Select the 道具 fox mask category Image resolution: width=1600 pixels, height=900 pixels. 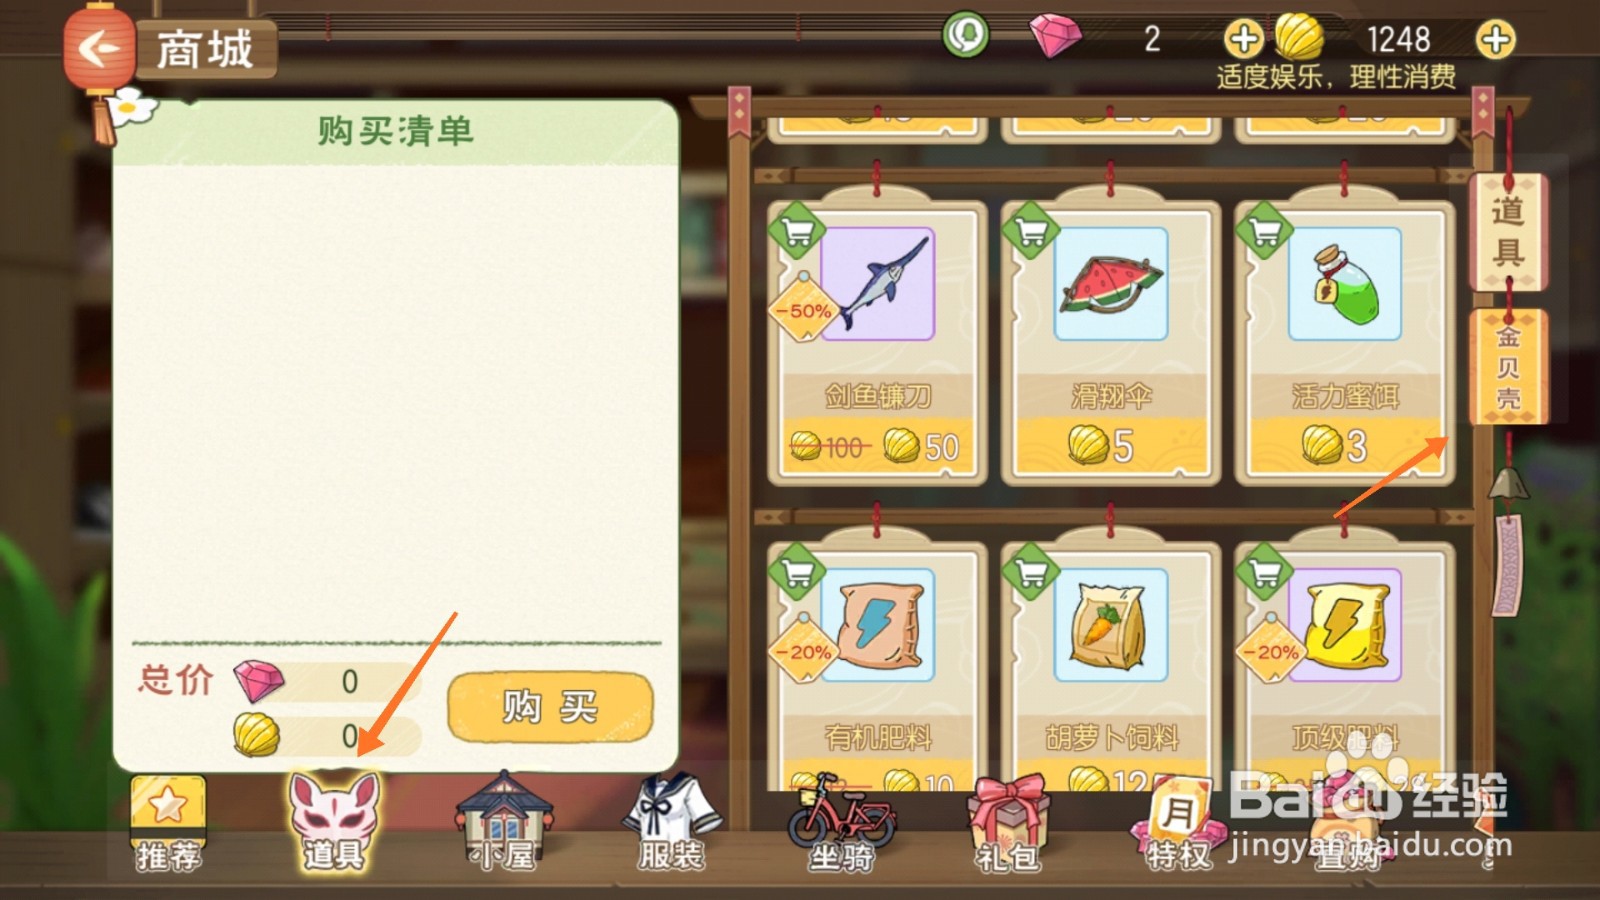tap(334, 820)
